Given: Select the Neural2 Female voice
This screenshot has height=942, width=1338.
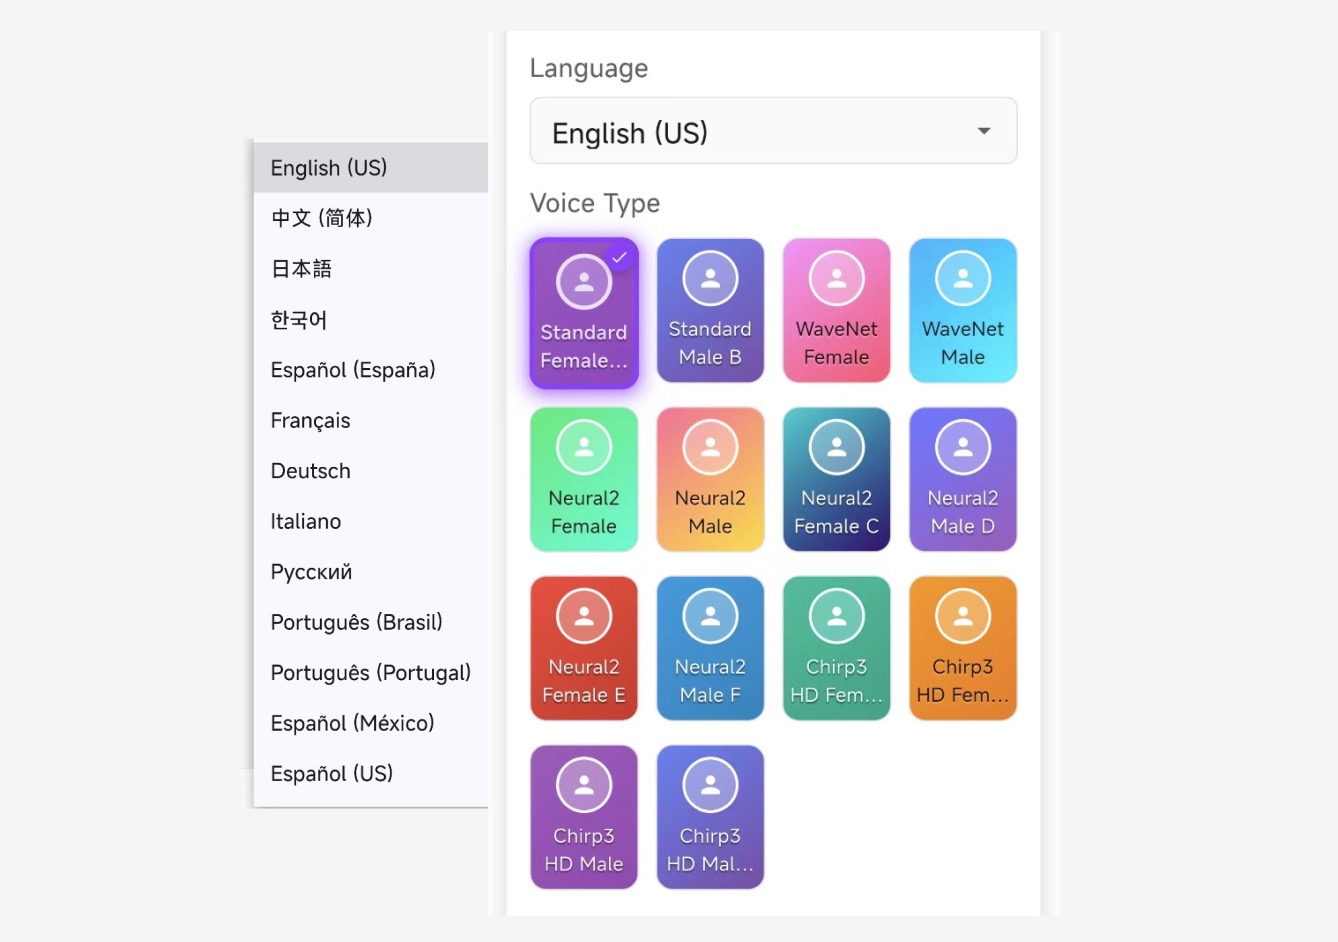Looking at the screenshot, I should 584,479.
